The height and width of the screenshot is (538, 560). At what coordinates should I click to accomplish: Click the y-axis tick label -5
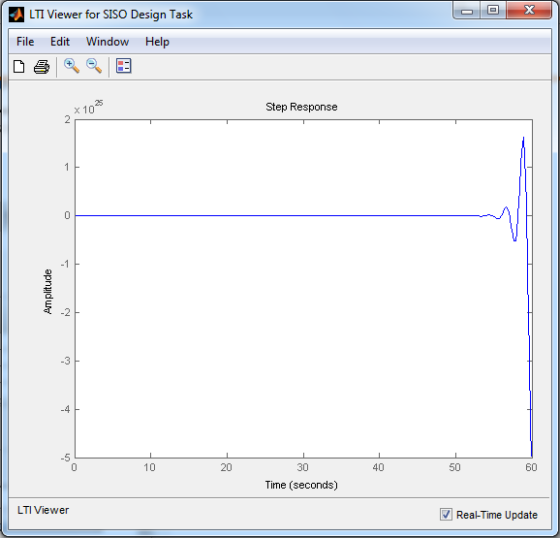pos(65,458)
